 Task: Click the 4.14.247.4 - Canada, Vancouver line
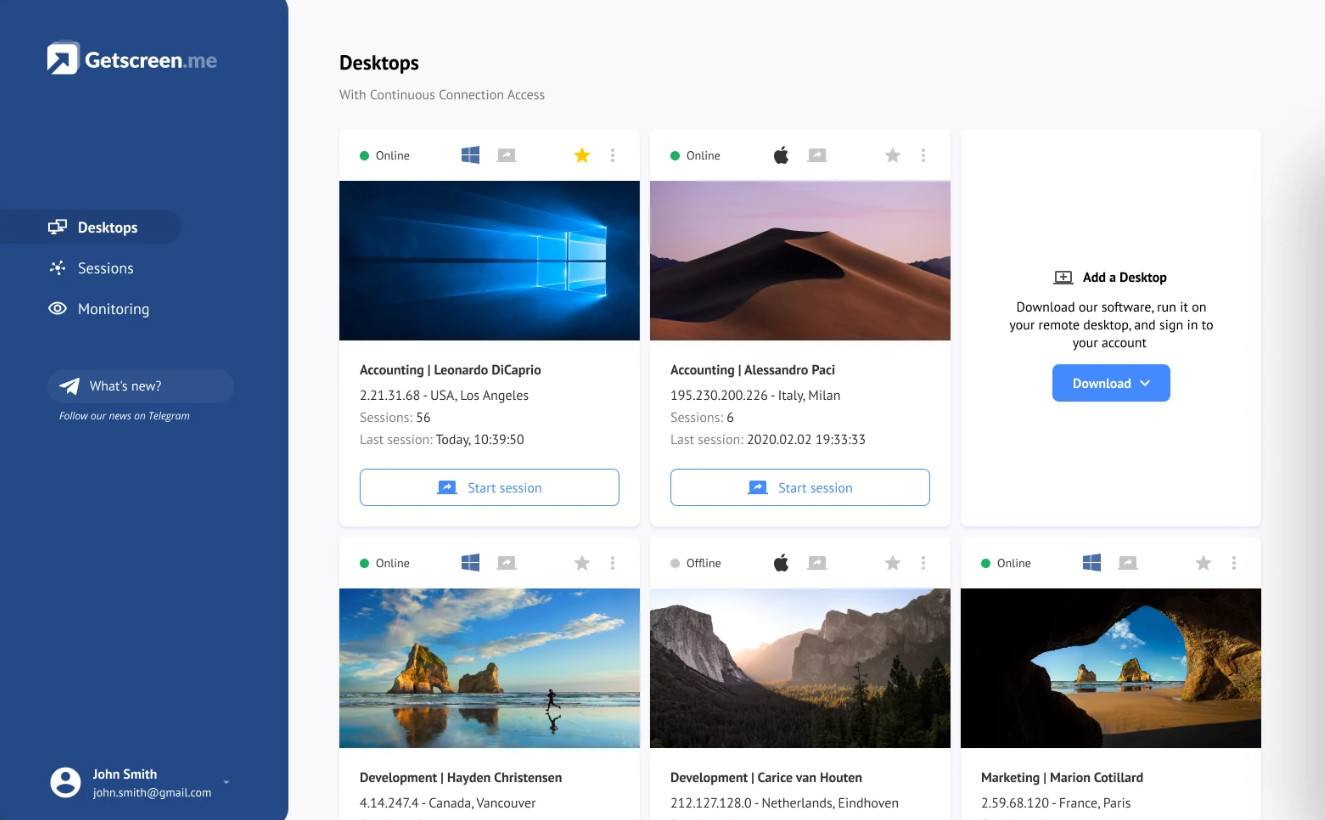448,803
